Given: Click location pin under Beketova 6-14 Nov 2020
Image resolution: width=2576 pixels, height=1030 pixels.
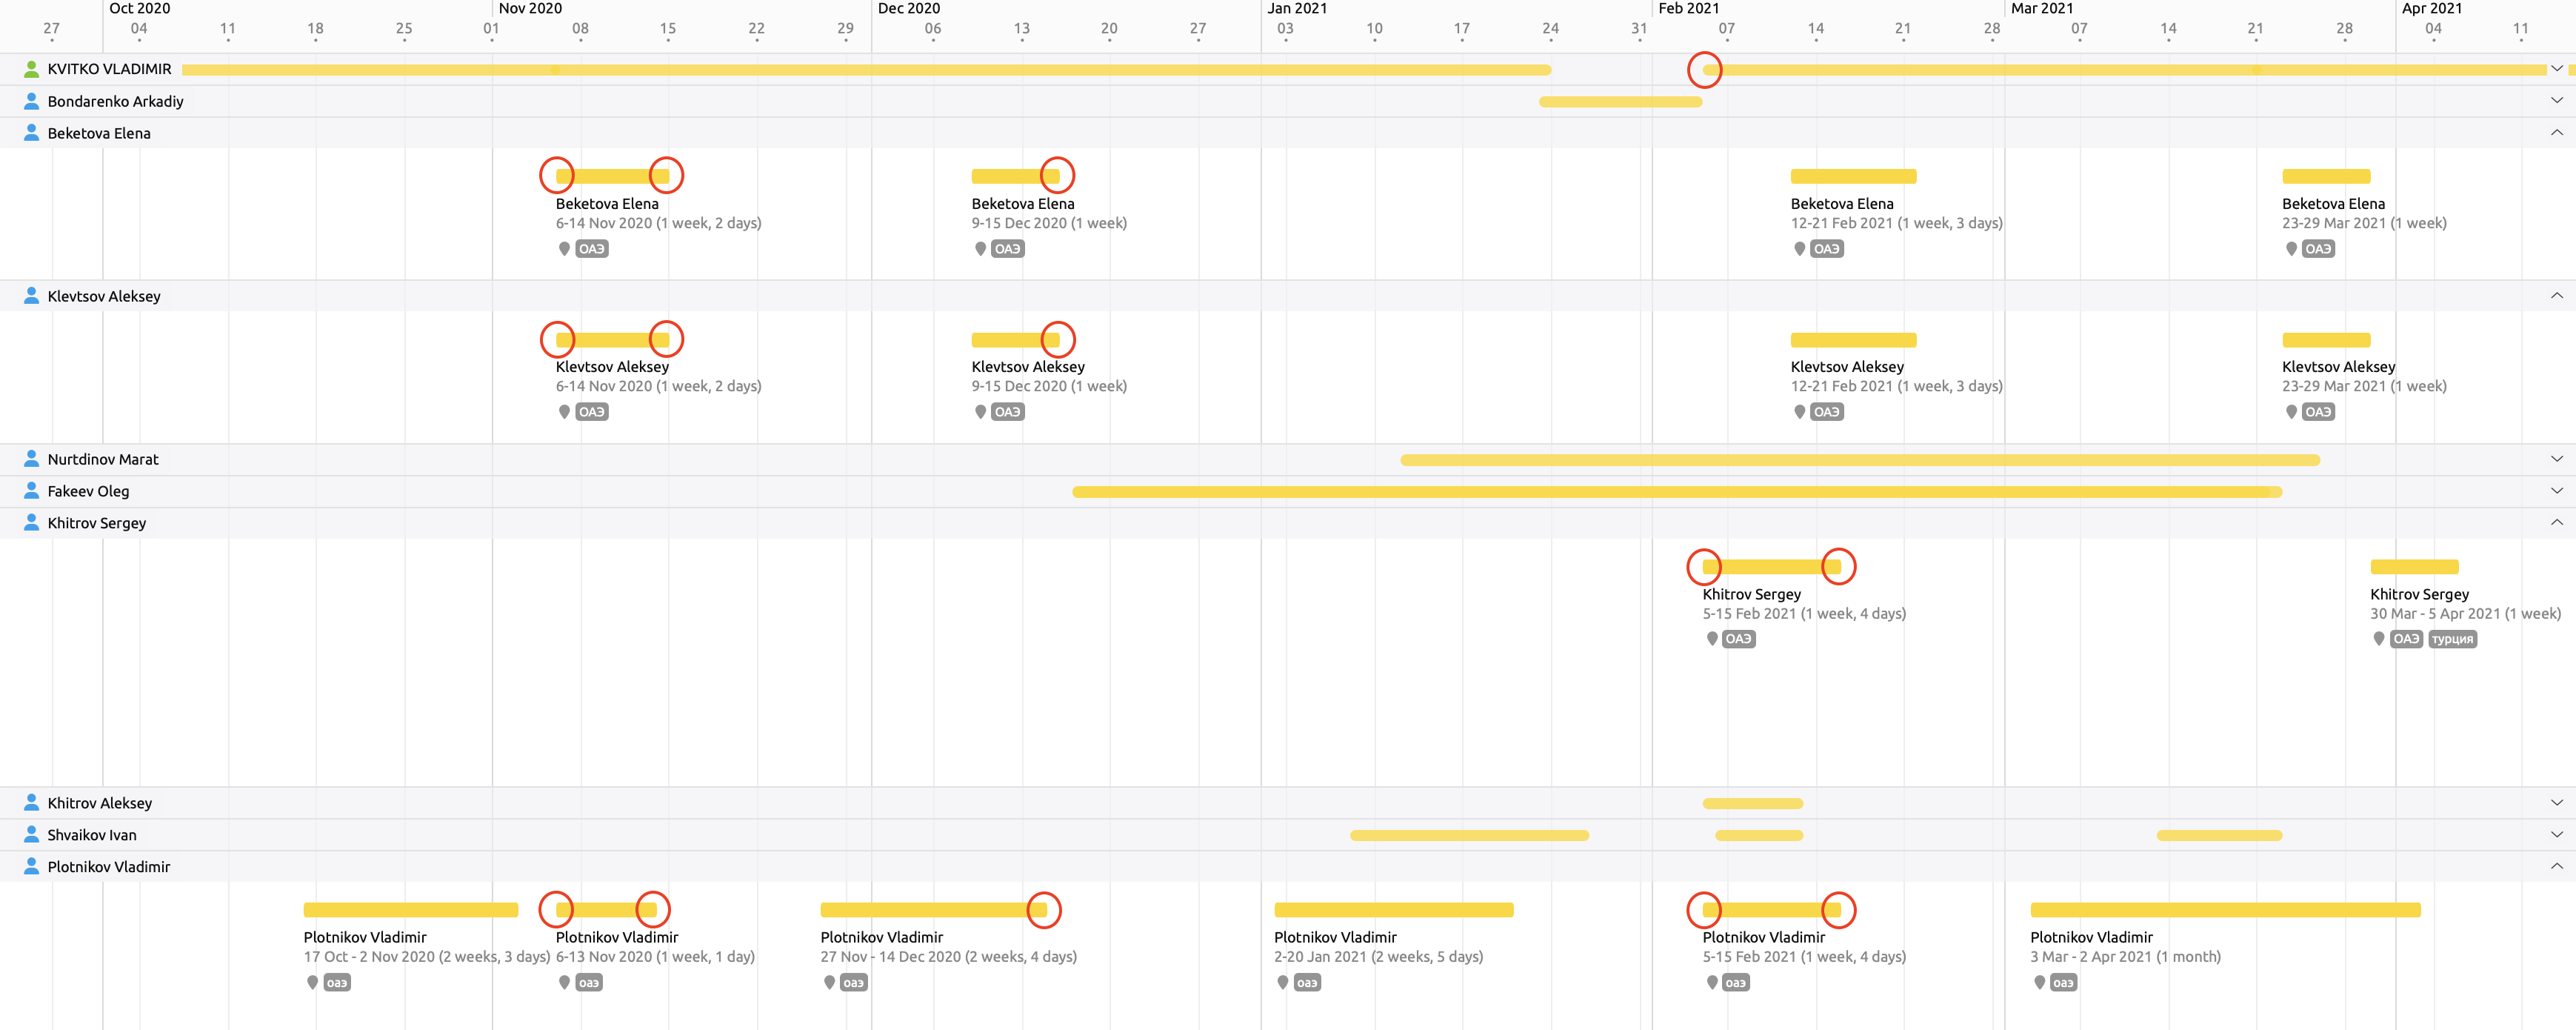Looking at the screenshot, I should coord(564,249).
